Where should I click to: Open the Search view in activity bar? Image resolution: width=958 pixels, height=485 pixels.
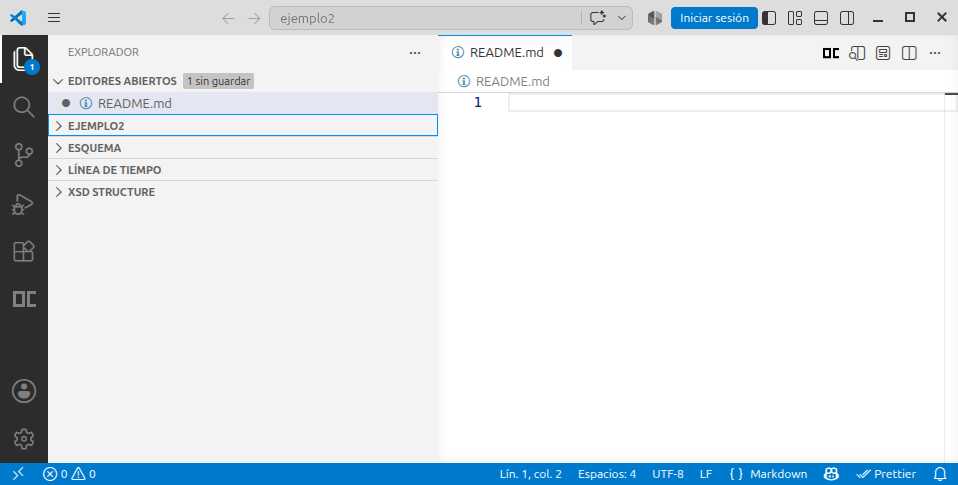[24, 107]
